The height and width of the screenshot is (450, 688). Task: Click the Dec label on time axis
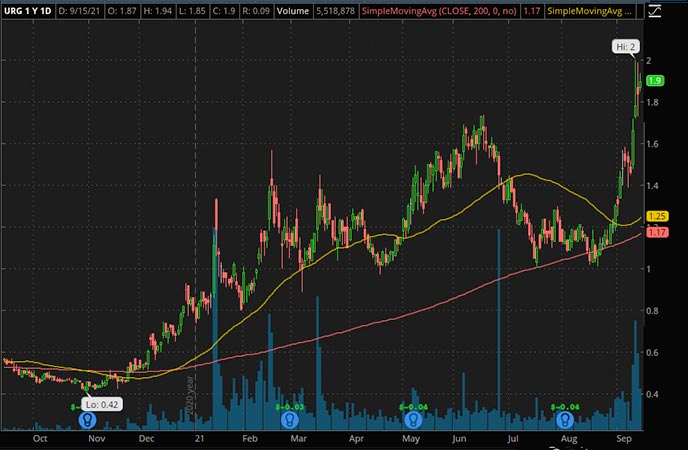(146, 439)
